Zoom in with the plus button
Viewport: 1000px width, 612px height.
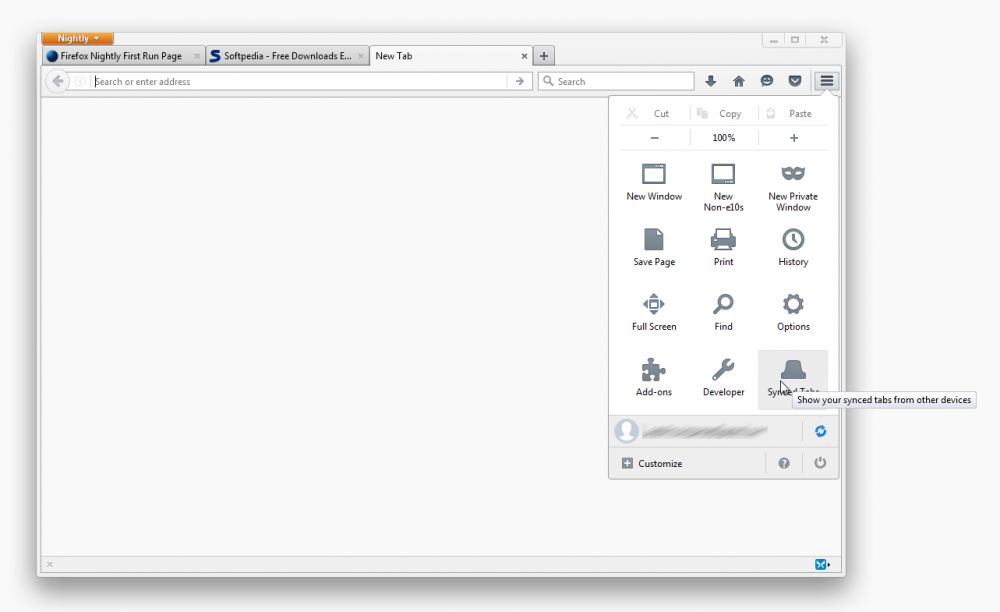(x=794, y=138)
